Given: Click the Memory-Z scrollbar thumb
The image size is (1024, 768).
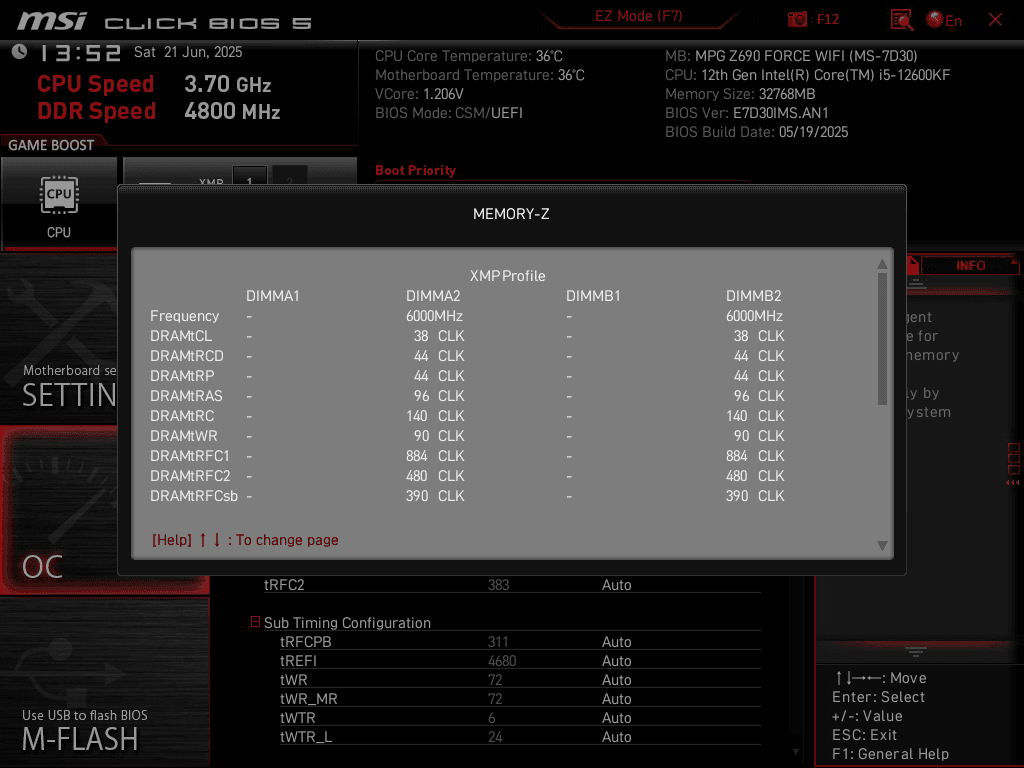Looking at the screenshot, I should point(882,338).
